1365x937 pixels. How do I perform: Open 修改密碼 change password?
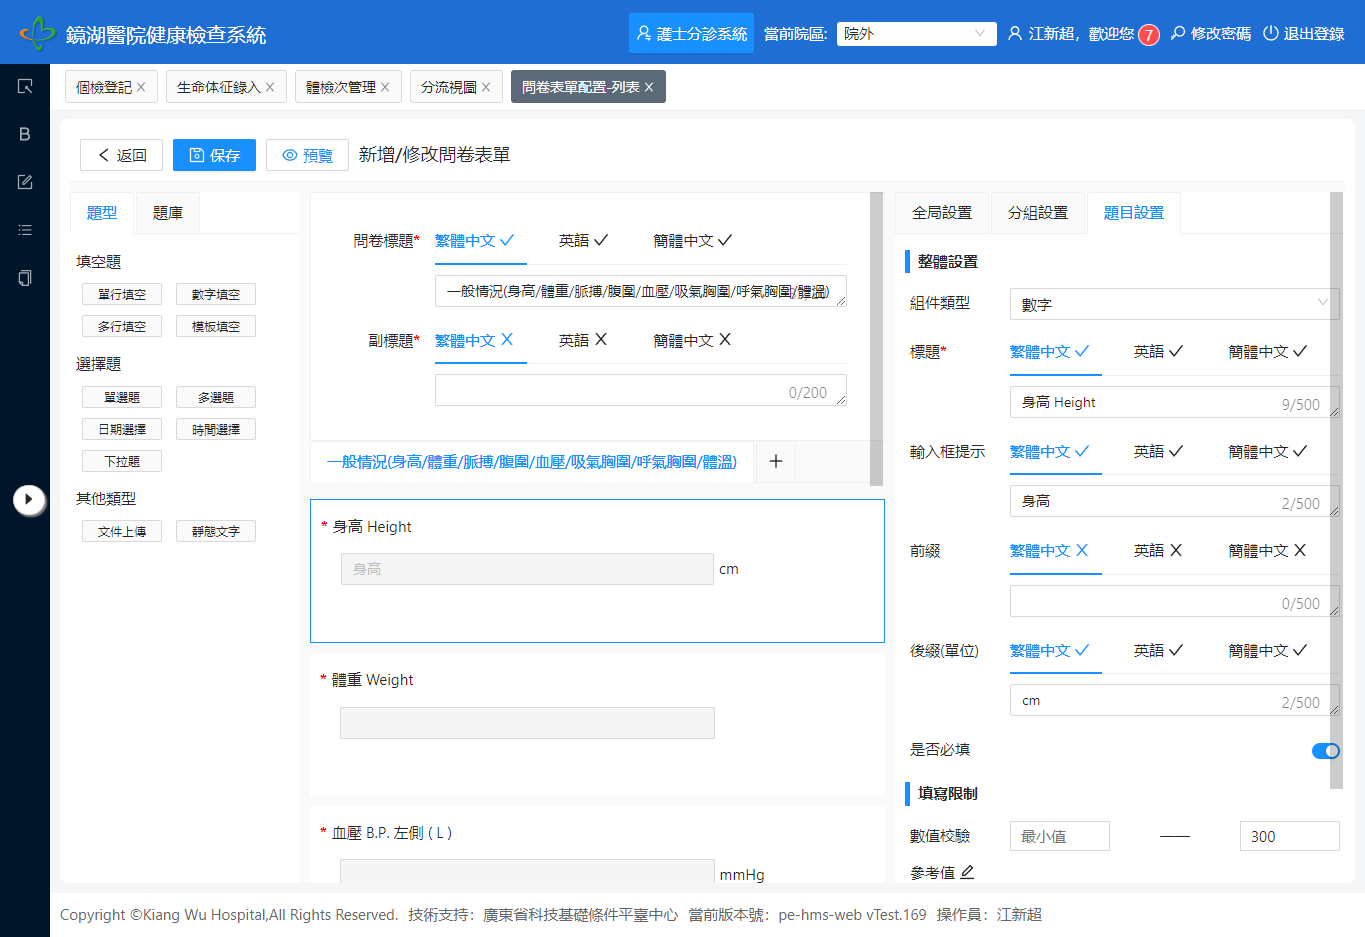[1210, 34]
